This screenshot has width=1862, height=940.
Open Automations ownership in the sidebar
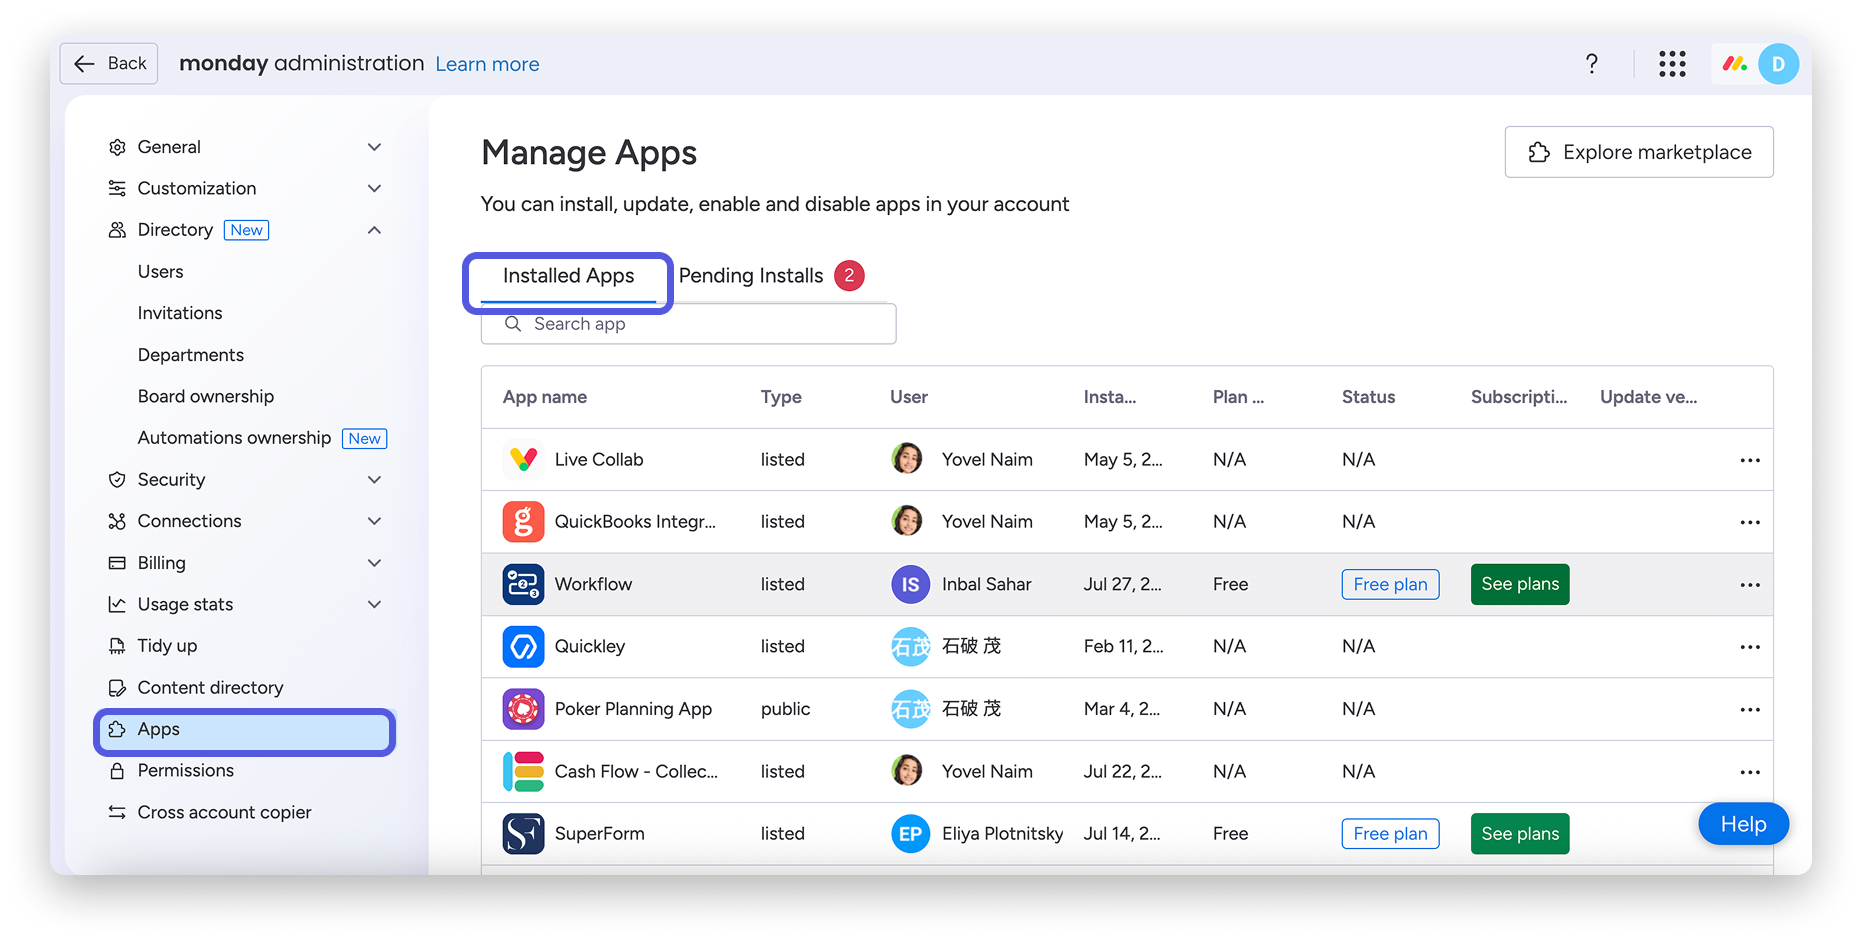pos(234,438)
